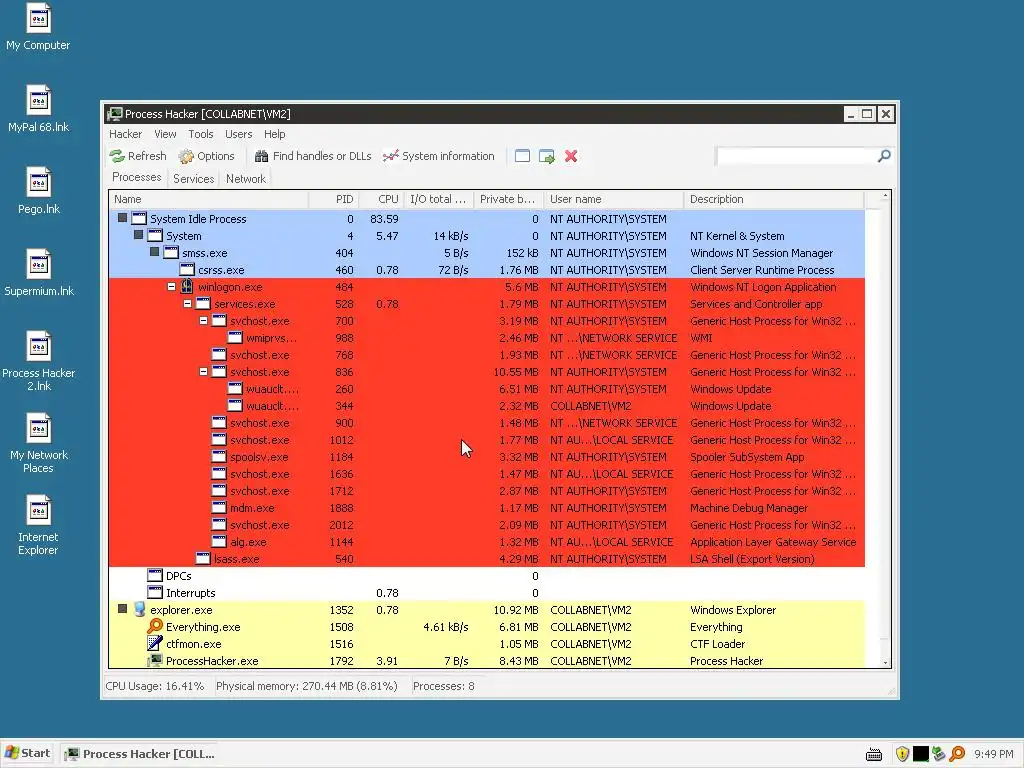Screen dimensions: 1024x768
Task: Click the search magnifier icon
Action: 884,155
